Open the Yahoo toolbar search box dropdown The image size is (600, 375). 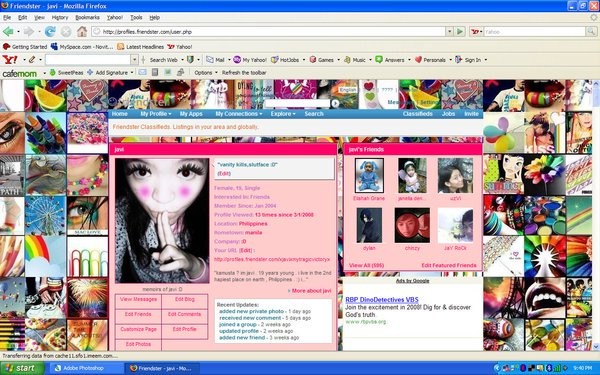pyautogui.click(x=134, y=60)
